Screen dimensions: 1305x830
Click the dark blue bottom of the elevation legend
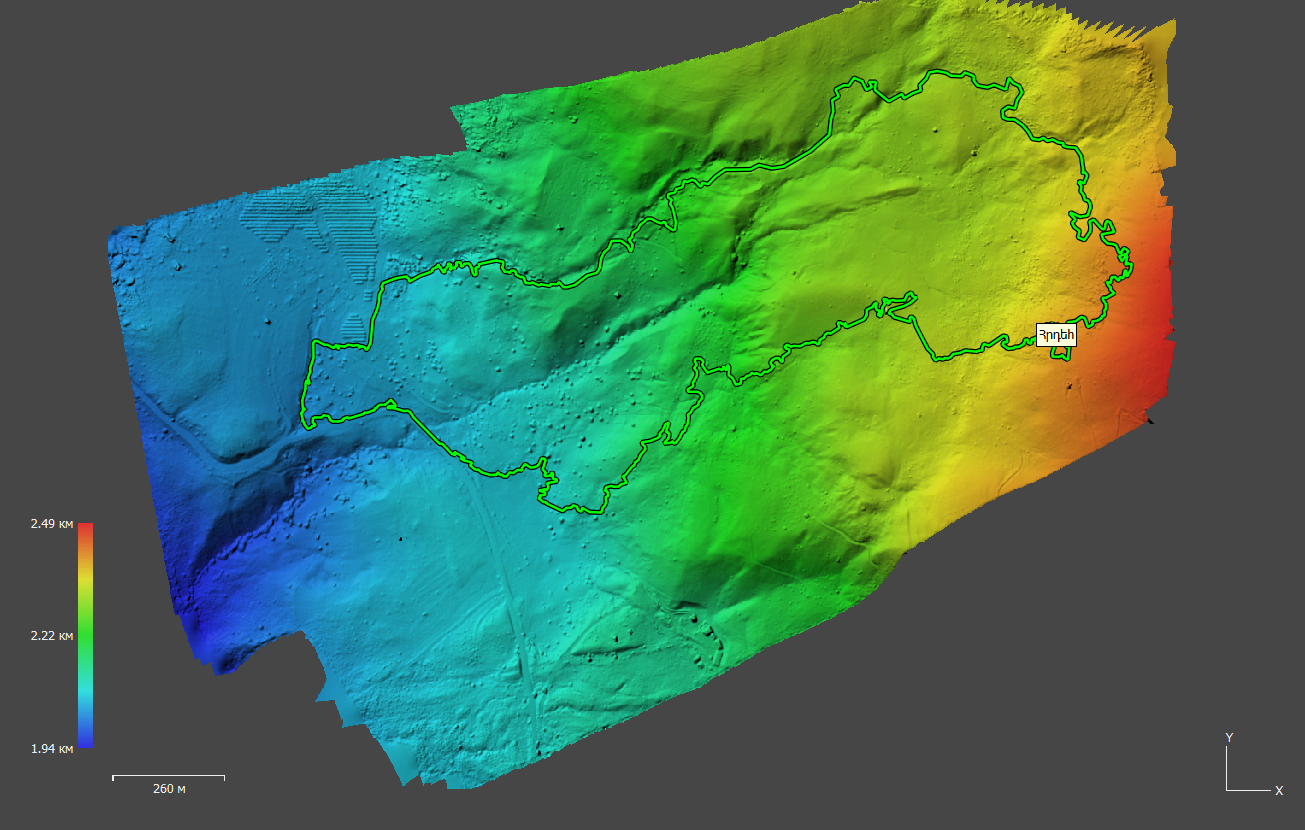[86, 741]
